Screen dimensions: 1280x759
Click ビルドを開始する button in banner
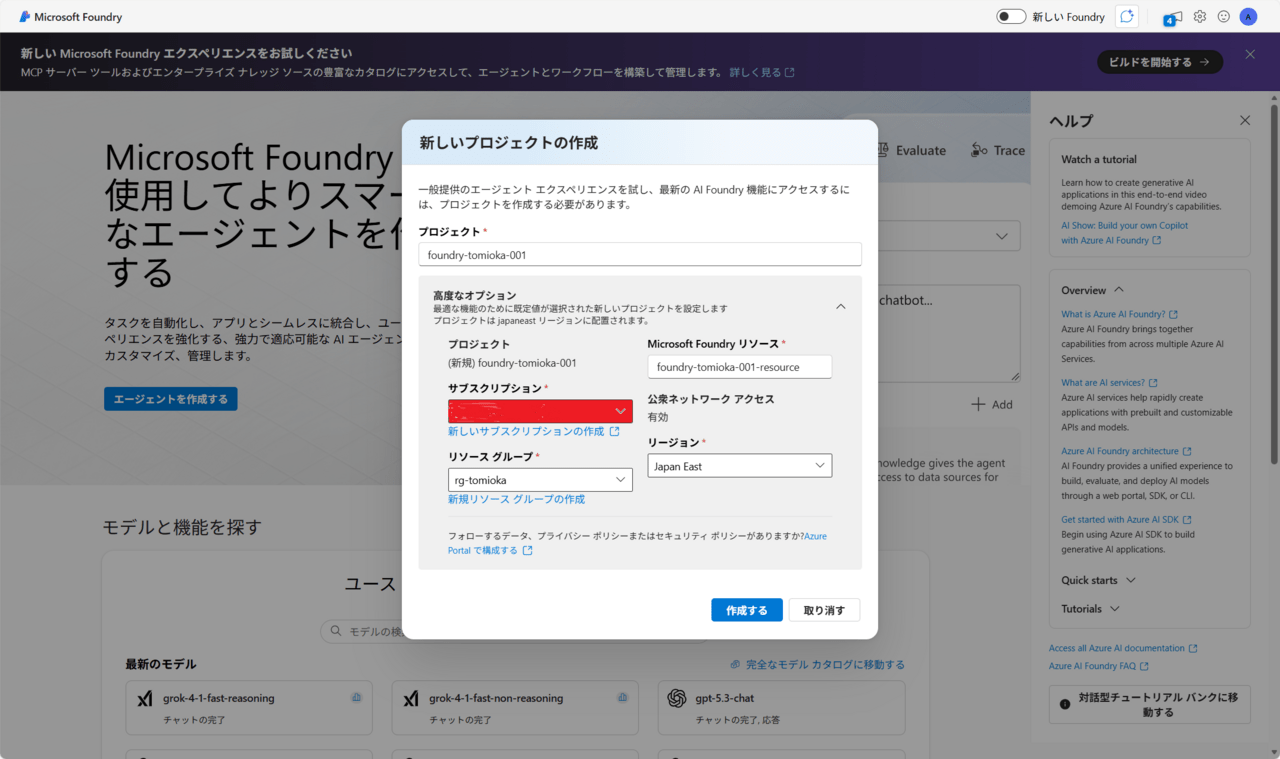coord(1159,62)
